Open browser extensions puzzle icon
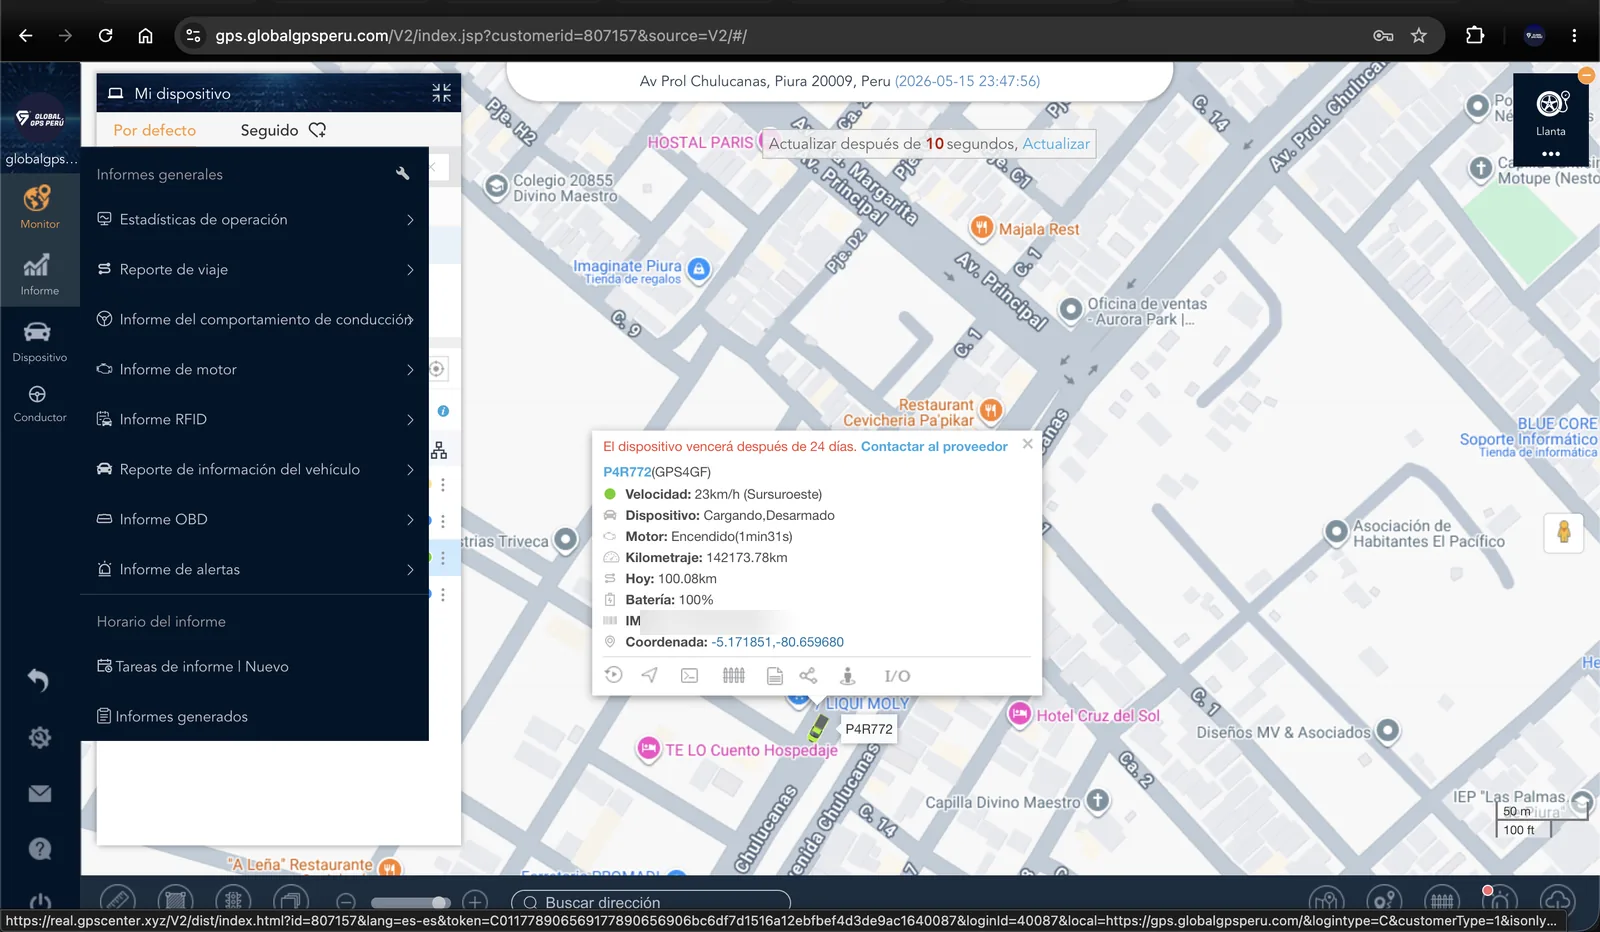This screenshot has height=932, width=1600. pos(1475,36)
